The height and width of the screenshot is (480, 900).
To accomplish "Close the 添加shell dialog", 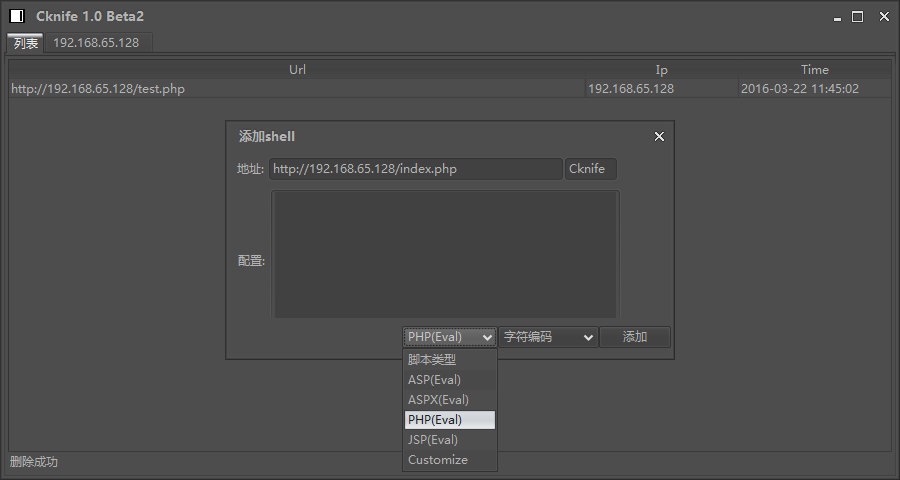I will [659, 137].
